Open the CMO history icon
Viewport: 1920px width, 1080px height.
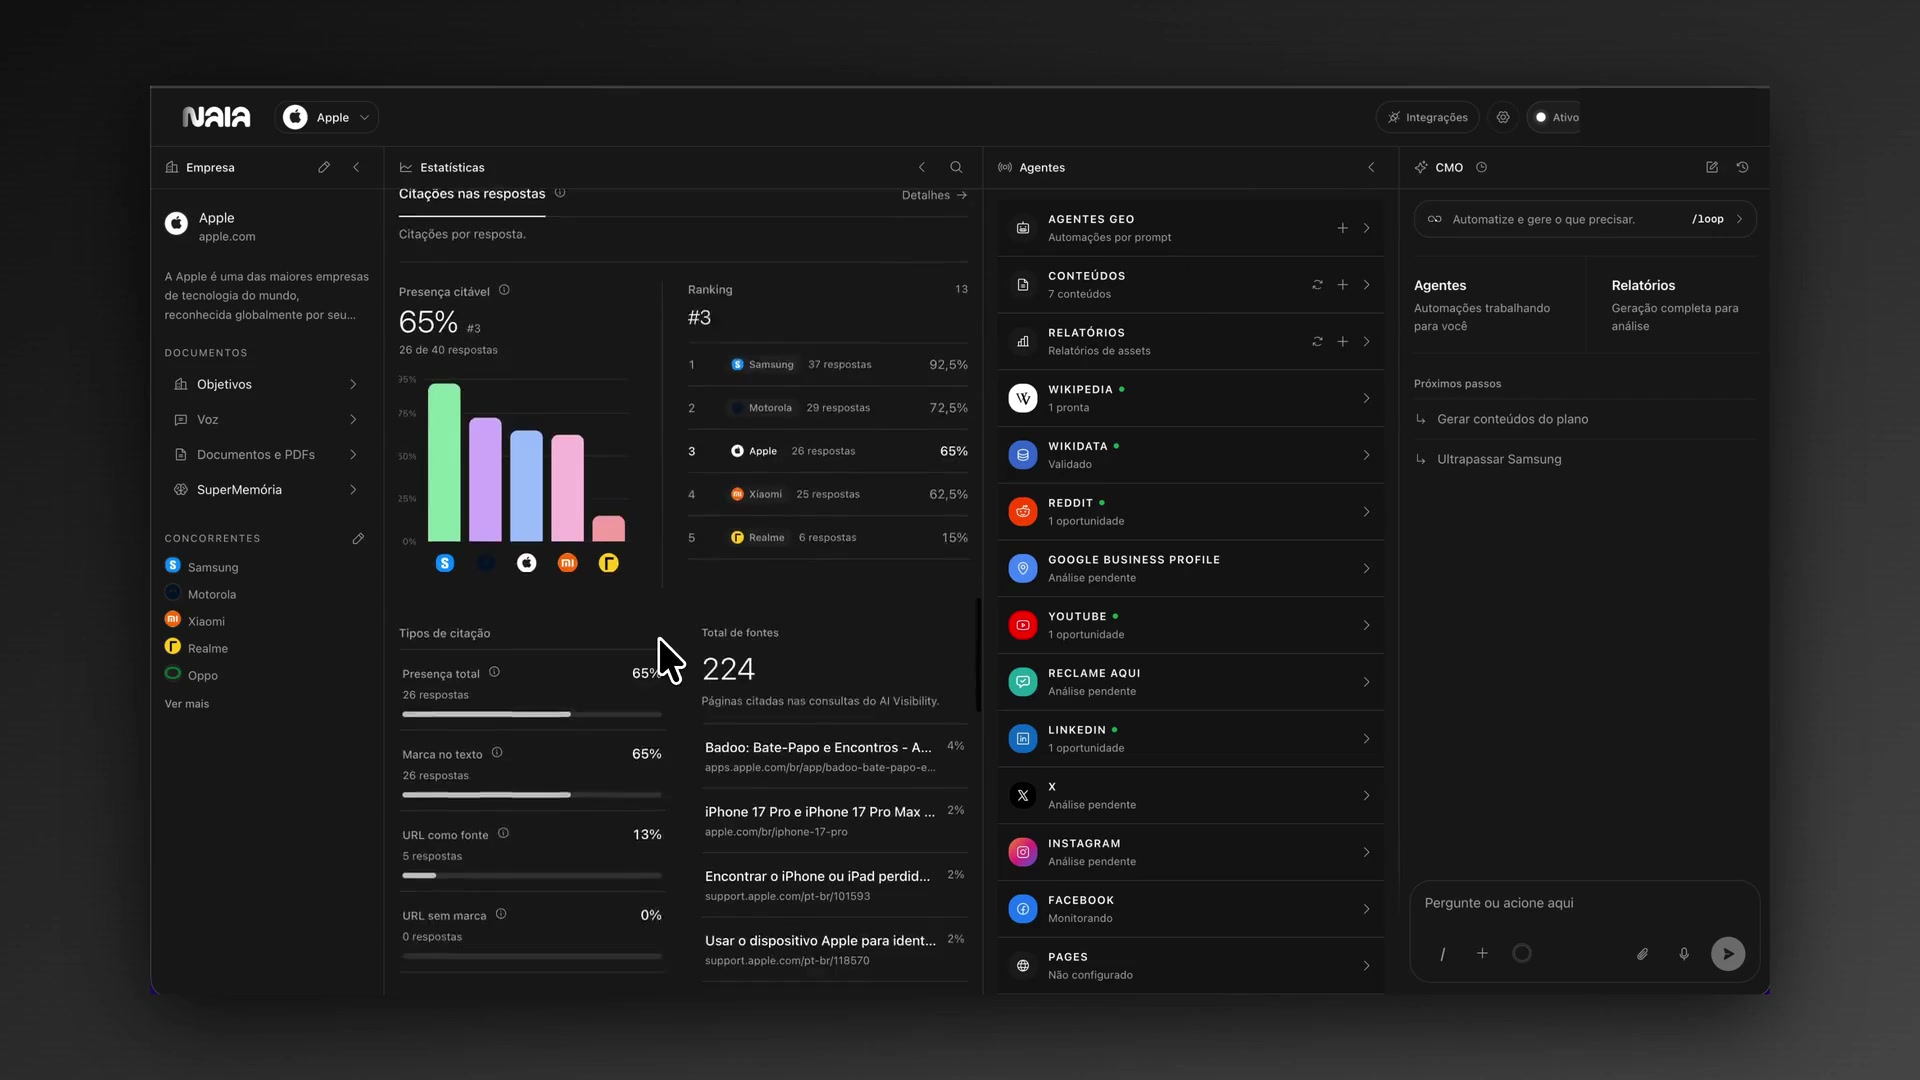coord(1742,167)
